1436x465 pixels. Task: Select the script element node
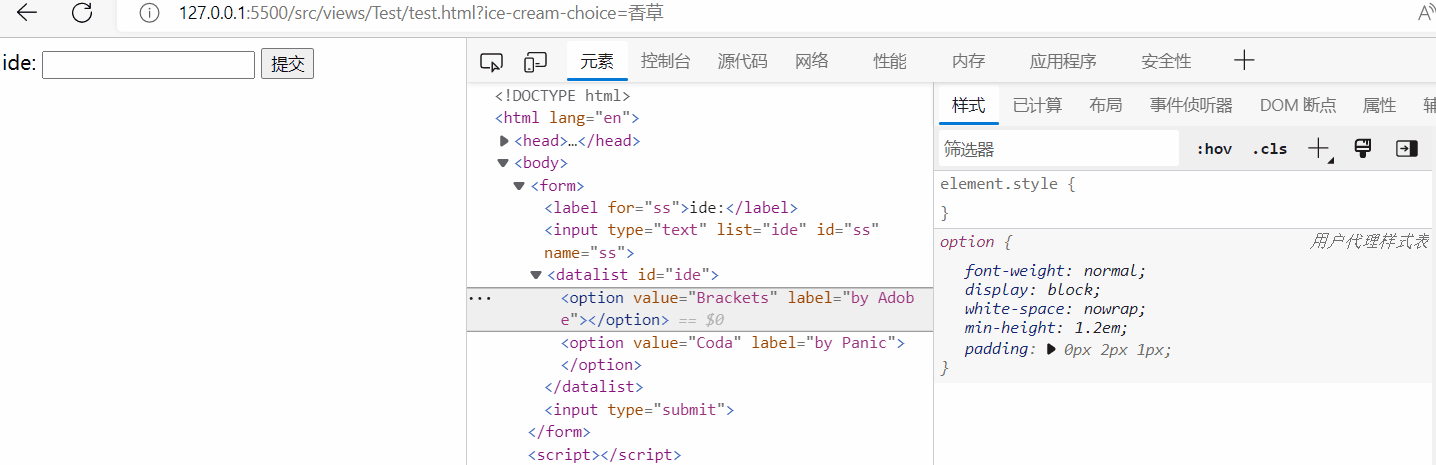pos(604,455)
